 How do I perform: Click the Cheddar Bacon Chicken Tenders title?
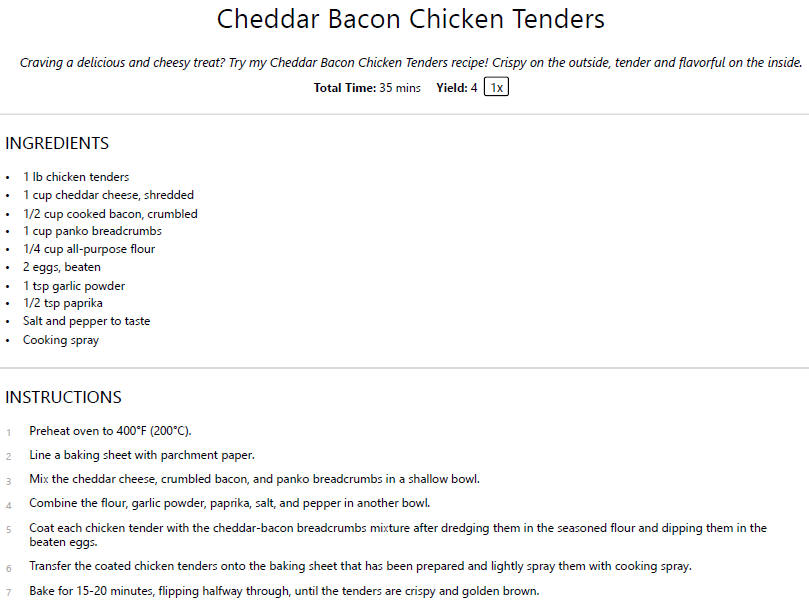(411, 20)
